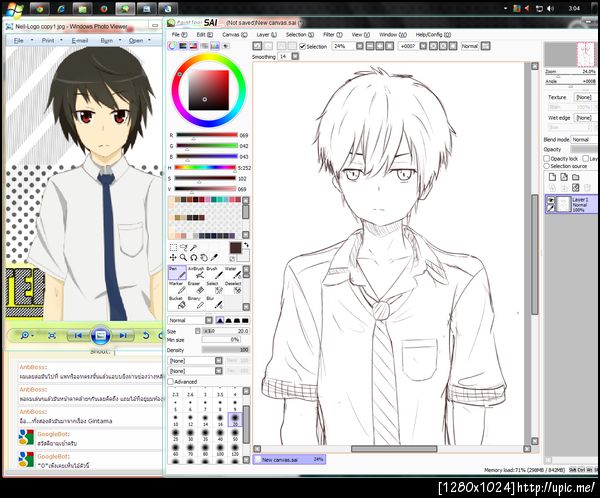Set layer as Selection source
The height and width of the screenshot is (498, 600).
[x=546, y=166]
